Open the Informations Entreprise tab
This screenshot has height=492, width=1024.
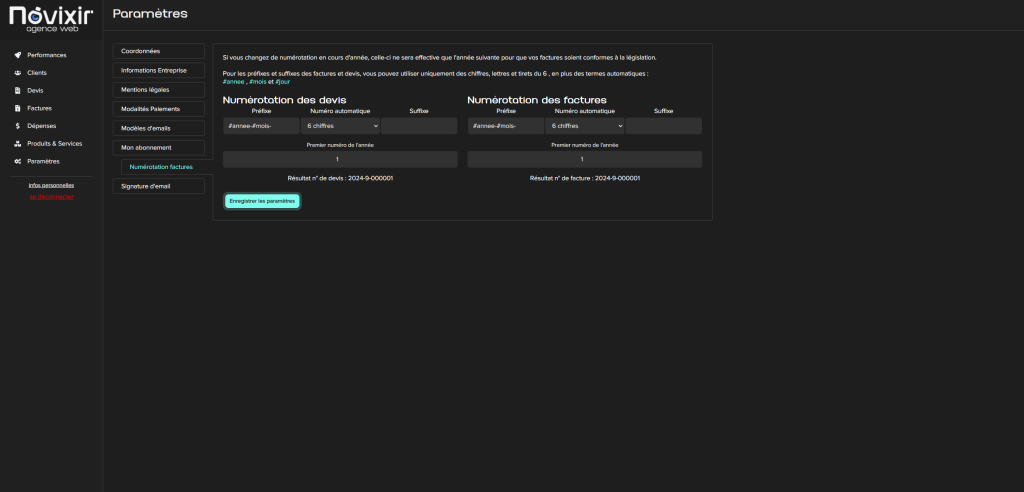coord(158,70)
